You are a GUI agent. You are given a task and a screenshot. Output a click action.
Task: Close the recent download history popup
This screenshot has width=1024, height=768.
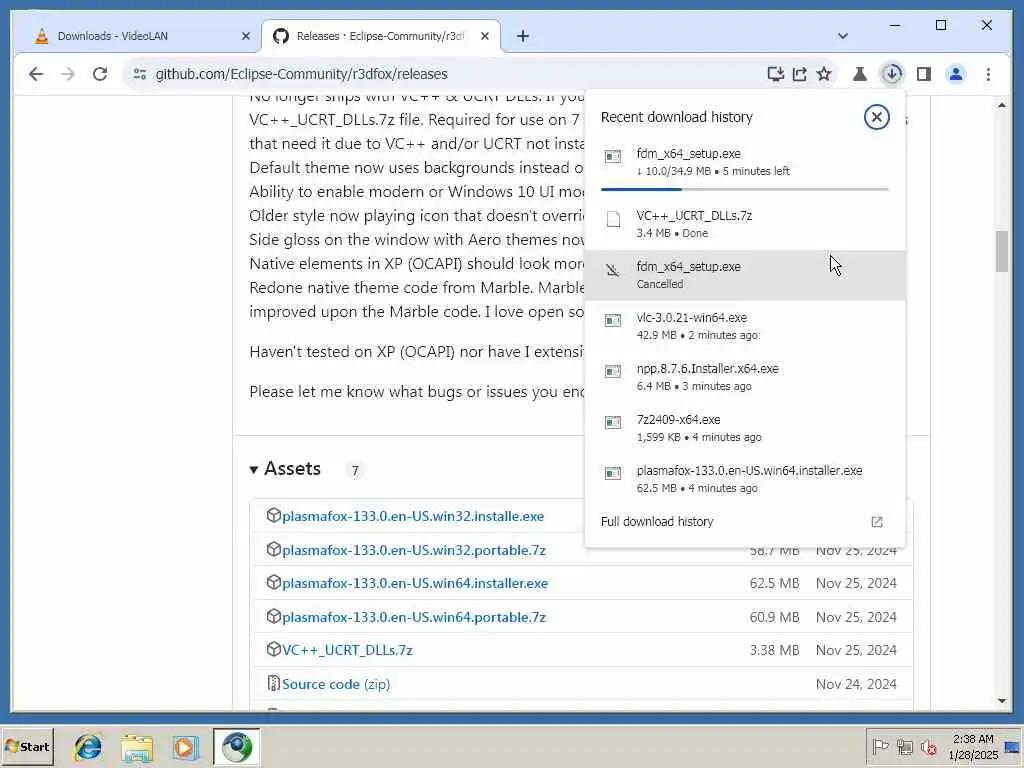click(x=876, y=118)
